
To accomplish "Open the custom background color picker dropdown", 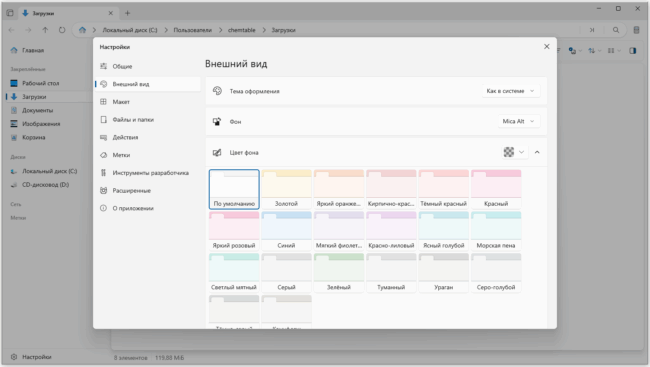I will tap(514, 152).
